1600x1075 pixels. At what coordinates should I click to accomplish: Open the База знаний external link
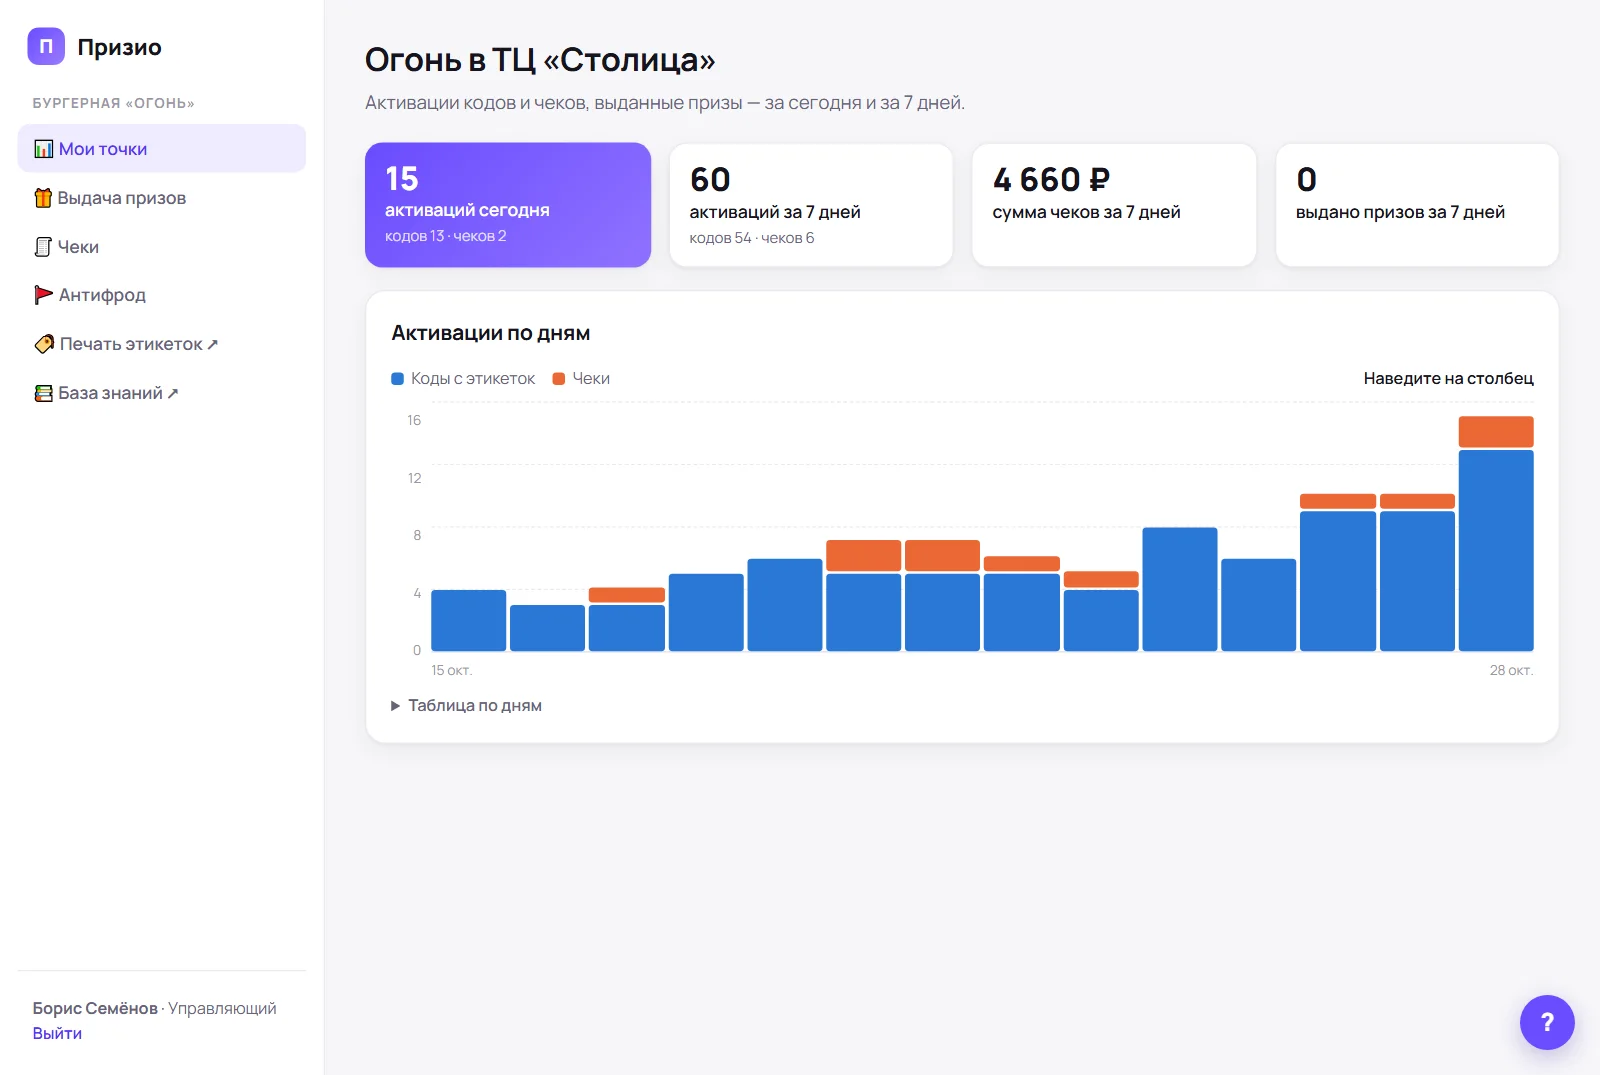coord(162,393)
